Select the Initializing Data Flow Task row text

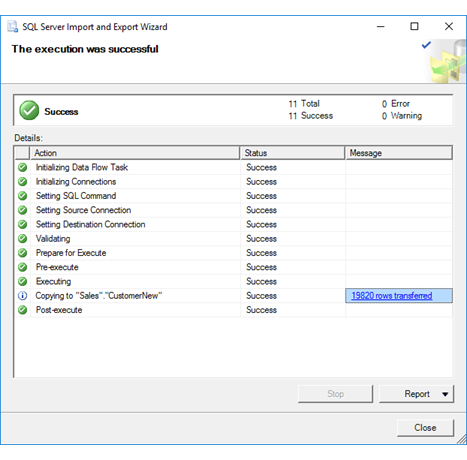coord(82,167)
